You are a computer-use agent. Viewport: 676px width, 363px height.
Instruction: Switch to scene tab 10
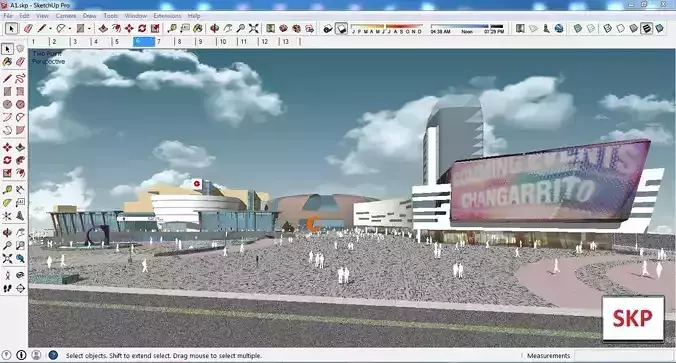(226, 42)
